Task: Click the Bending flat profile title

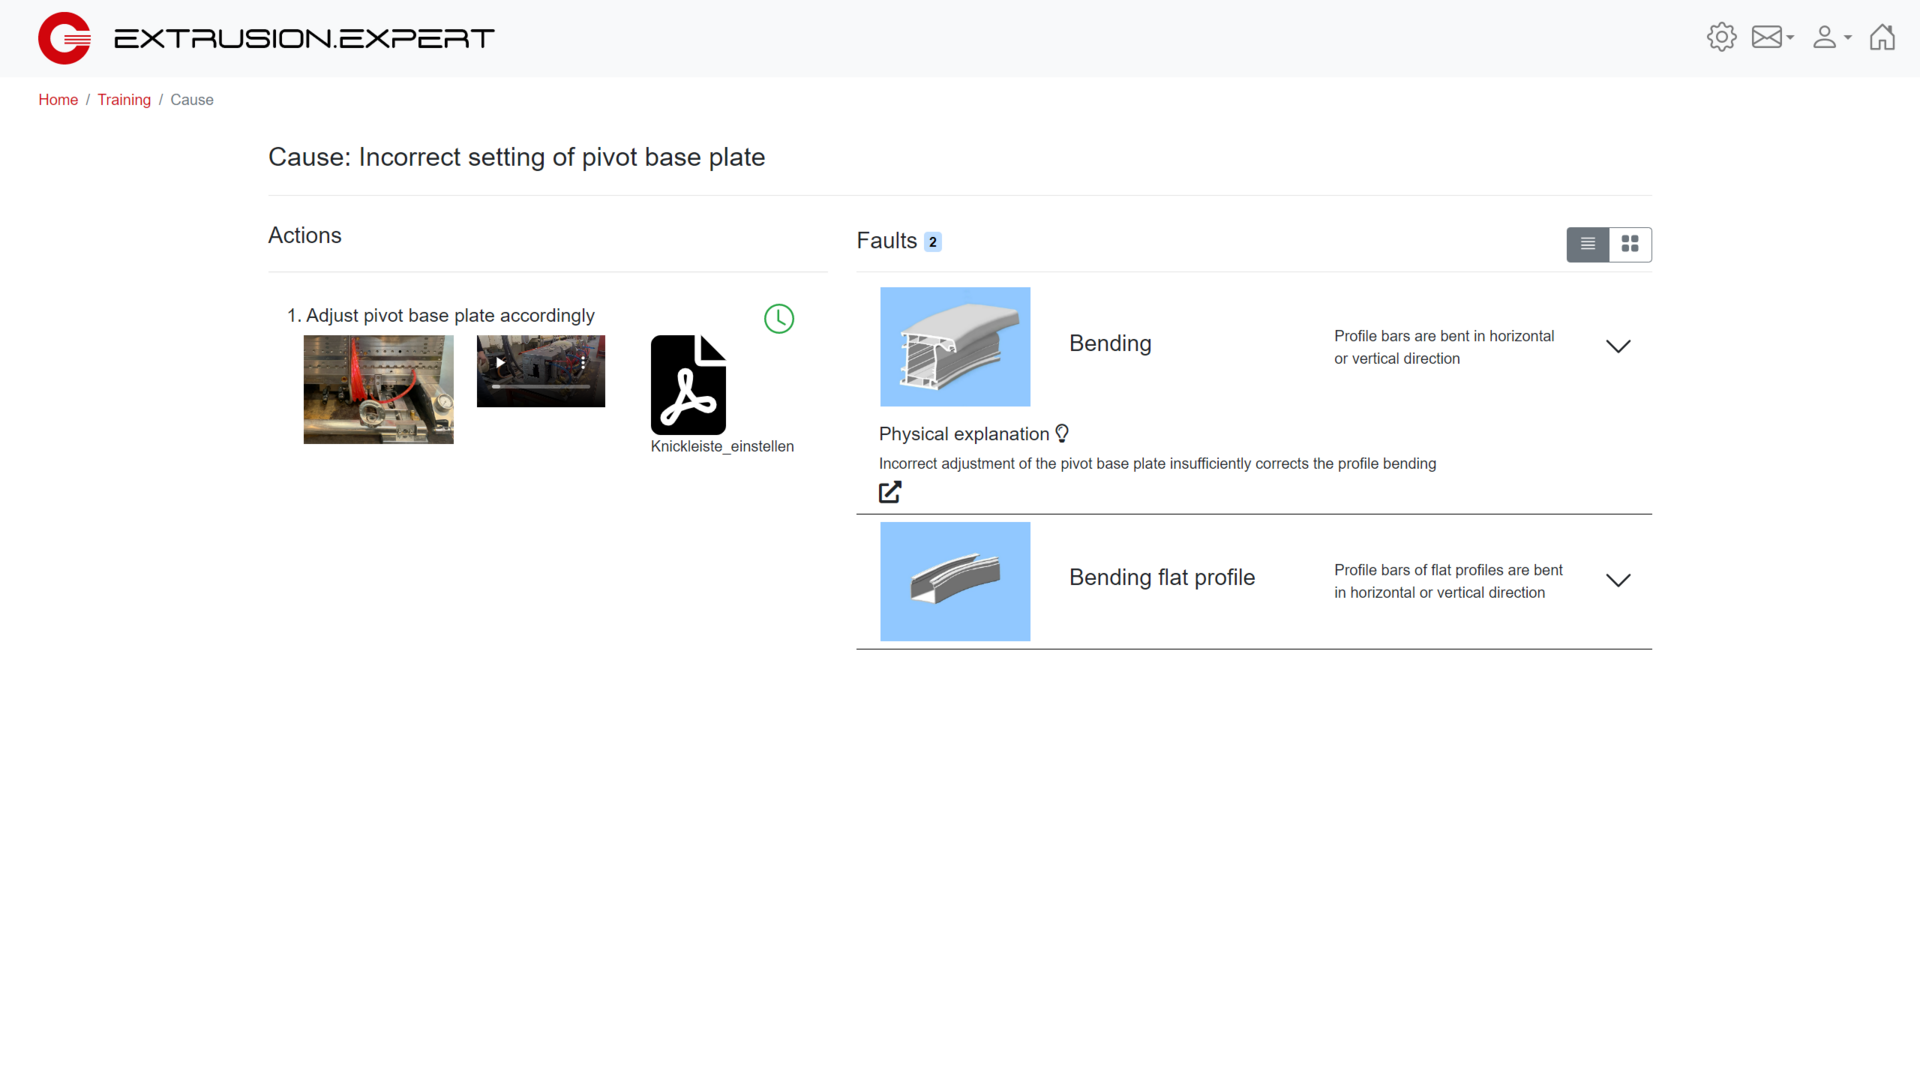Action: (x=1162, y=577)
